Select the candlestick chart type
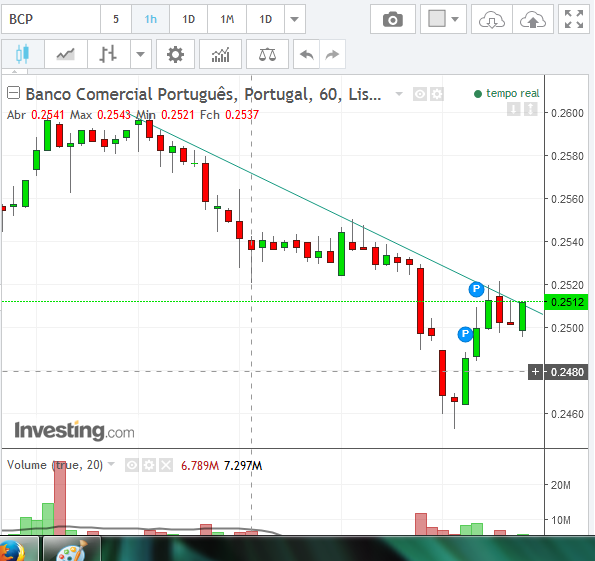The width and height of the screenshot is (595, 561). (23, 54)
